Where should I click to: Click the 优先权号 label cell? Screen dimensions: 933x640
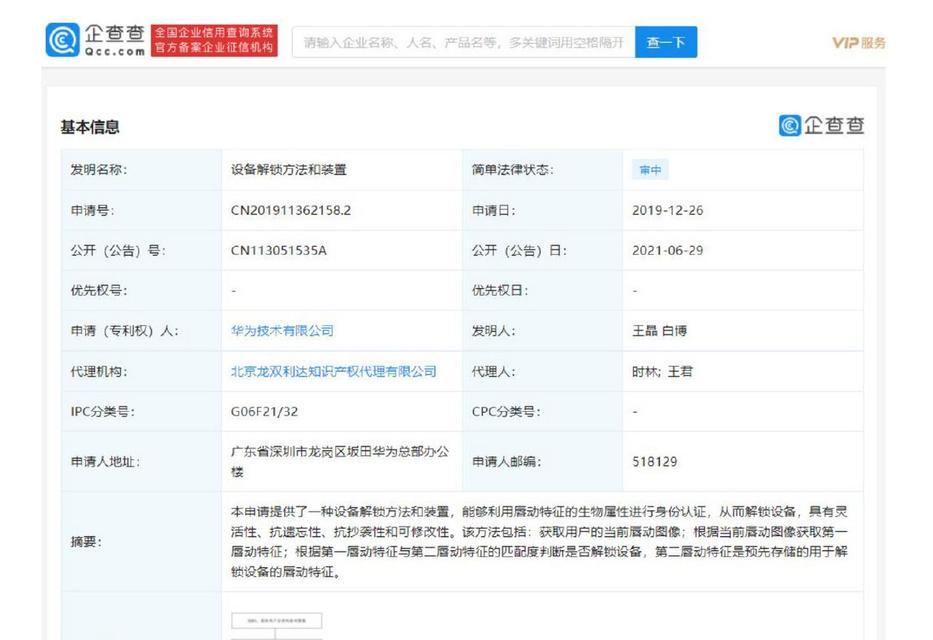[x=142, y=290]
